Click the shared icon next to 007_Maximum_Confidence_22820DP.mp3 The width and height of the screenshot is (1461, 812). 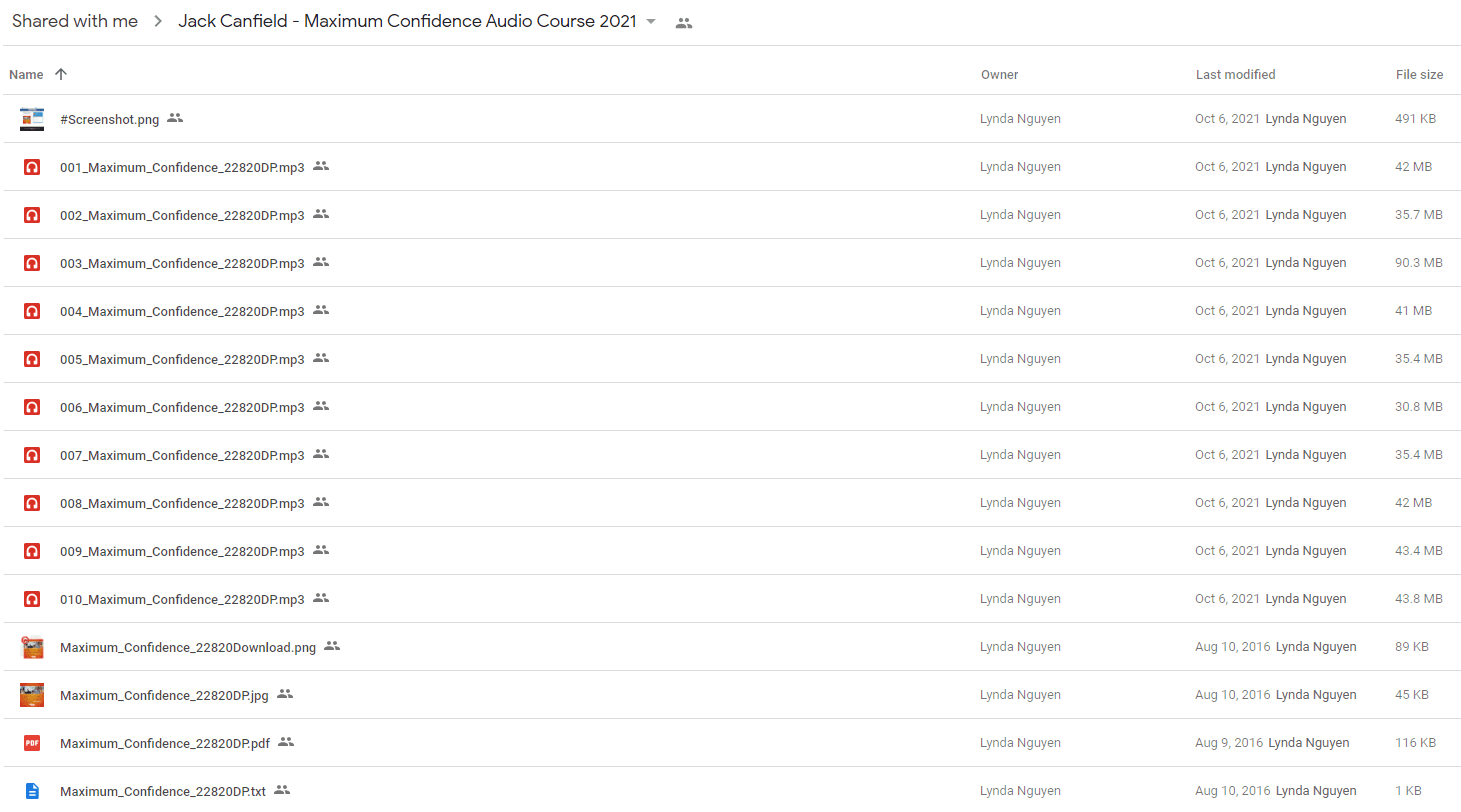point(321,454)
